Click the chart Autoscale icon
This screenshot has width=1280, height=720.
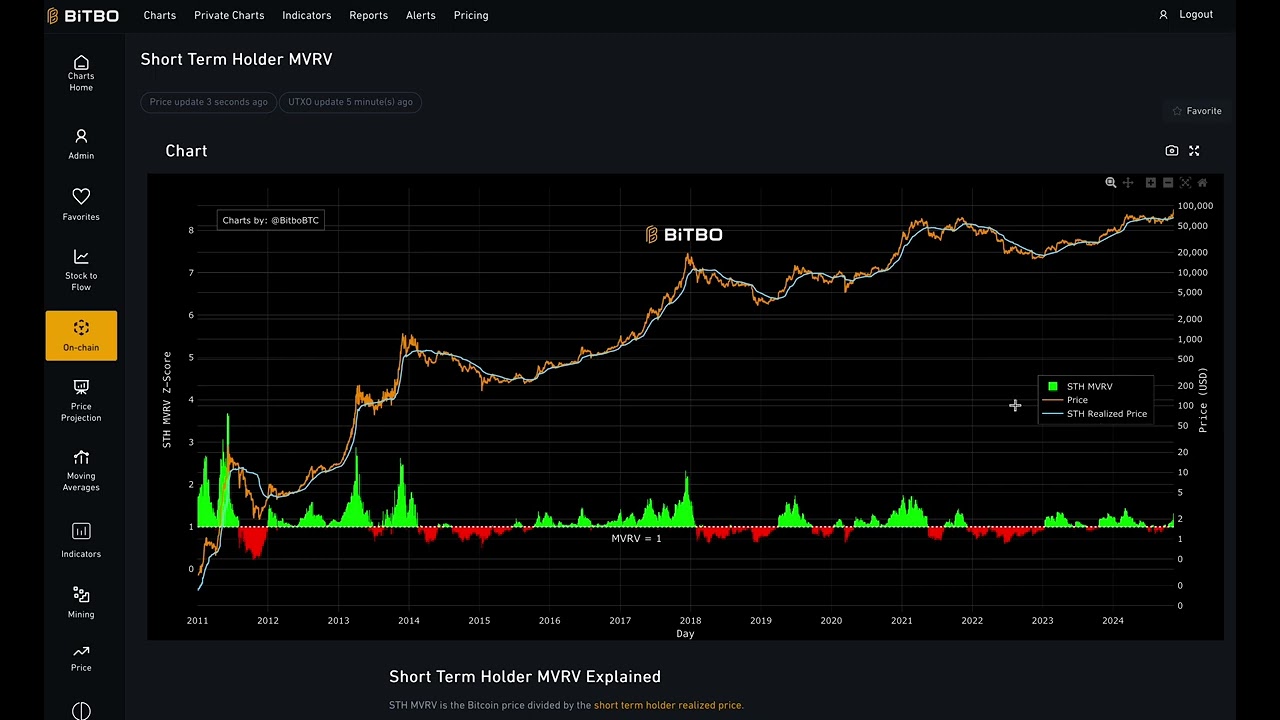pyautogui.click(x=1185, y=183)
